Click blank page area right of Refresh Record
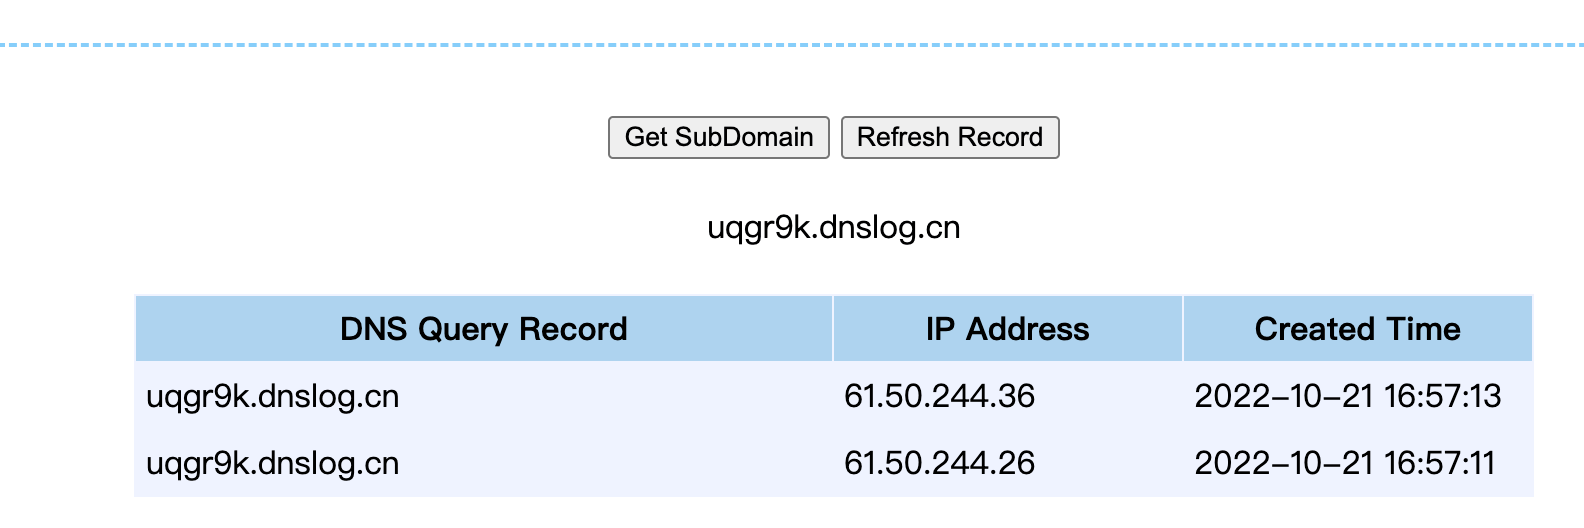1584x528 pixels. 1300,137
